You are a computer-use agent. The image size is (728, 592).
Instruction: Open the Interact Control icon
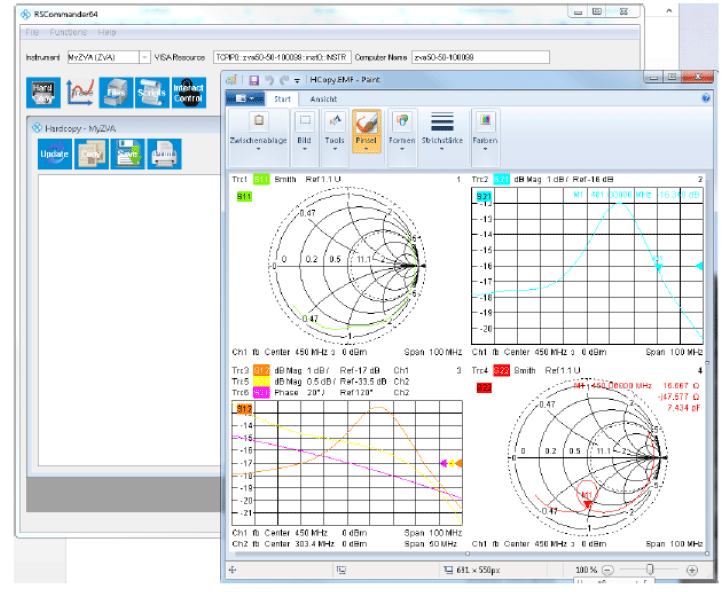[188, 92]
